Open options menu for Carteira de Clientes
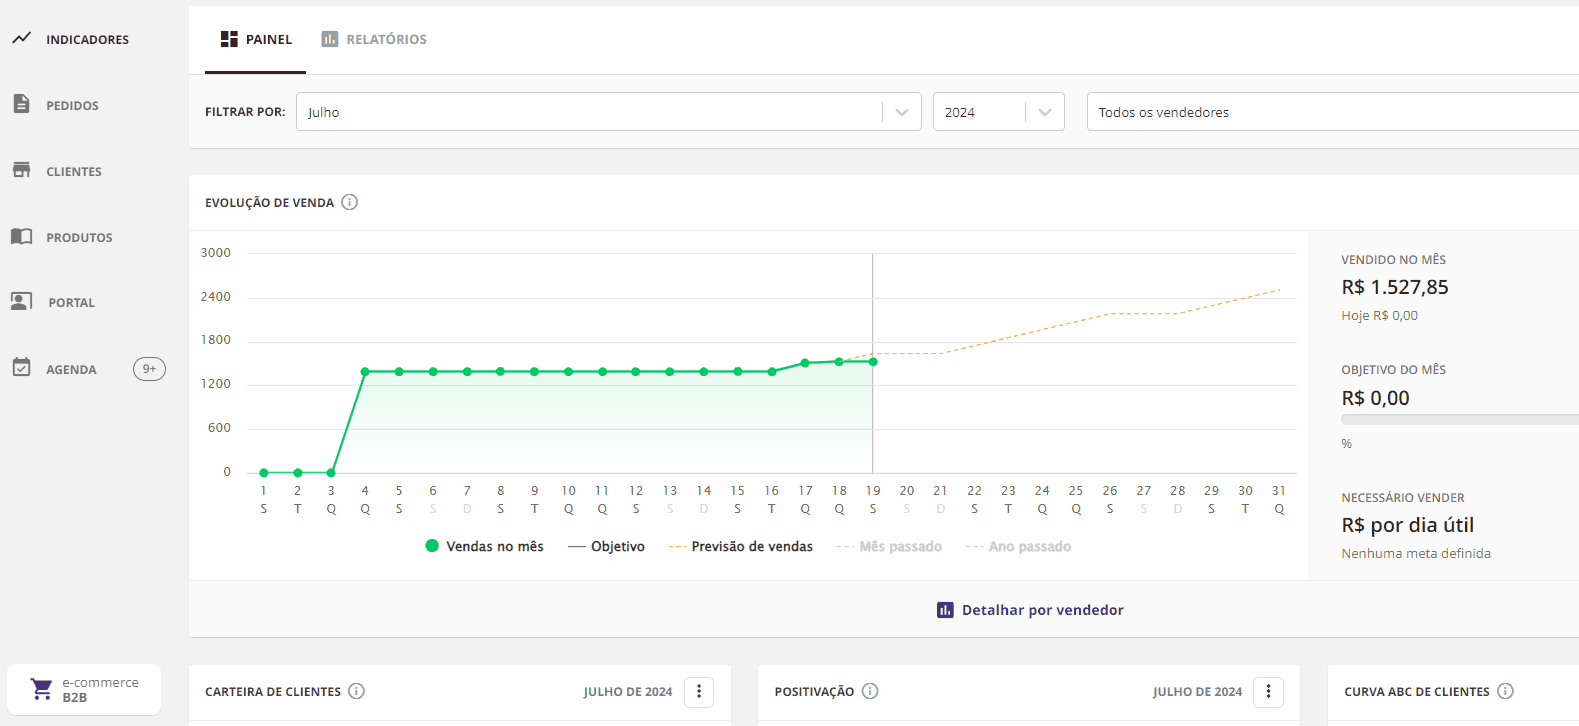1579x726 pixels. (x=699, y=691)
